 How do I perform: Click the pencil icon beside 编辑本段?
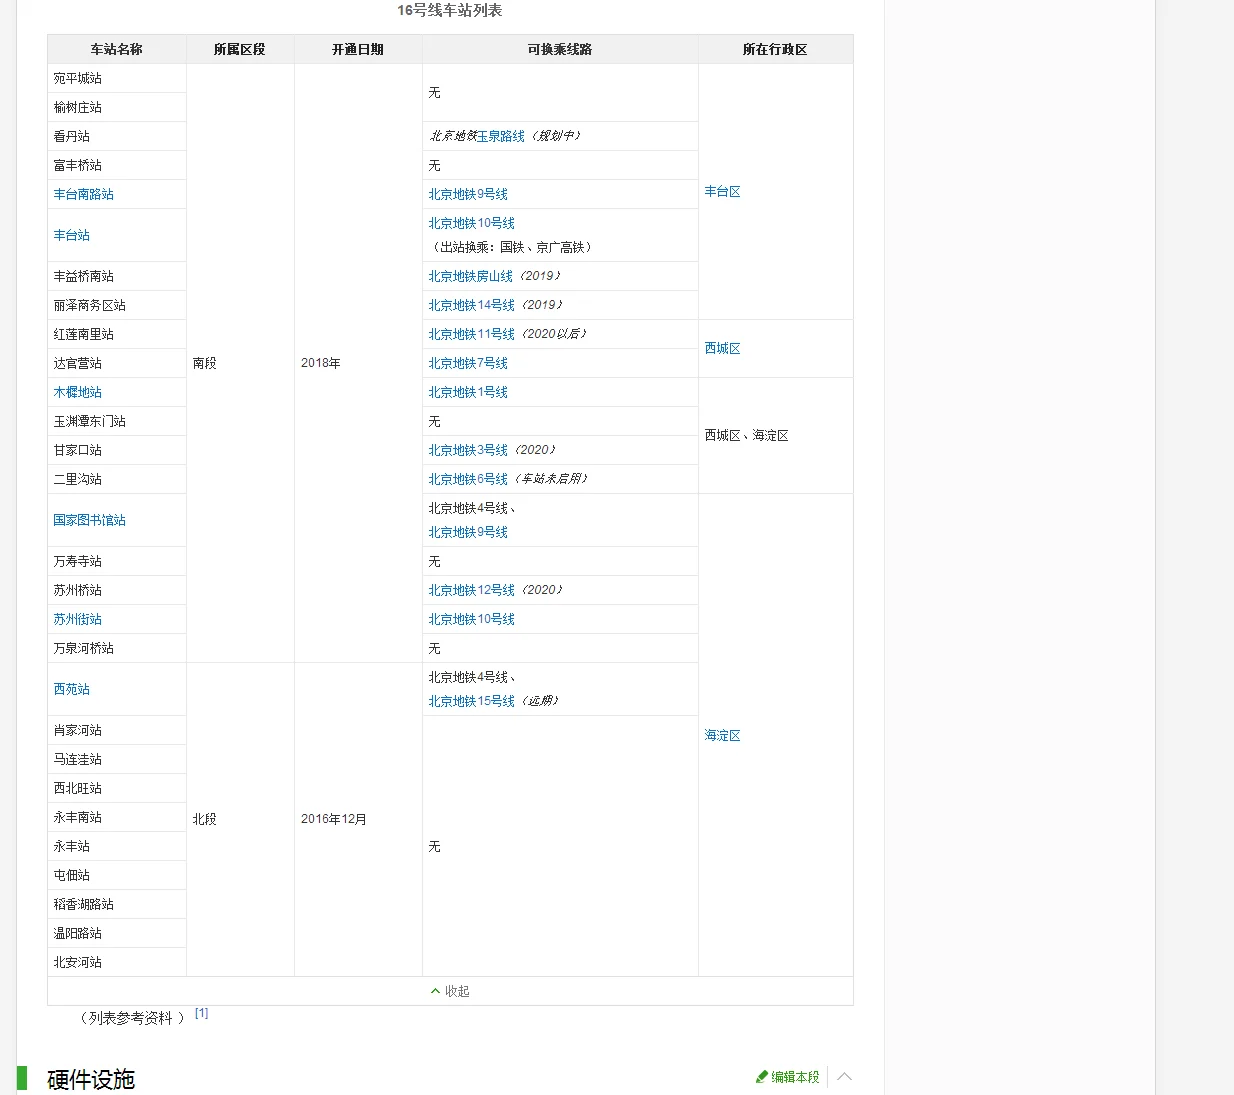(762, 1077)
